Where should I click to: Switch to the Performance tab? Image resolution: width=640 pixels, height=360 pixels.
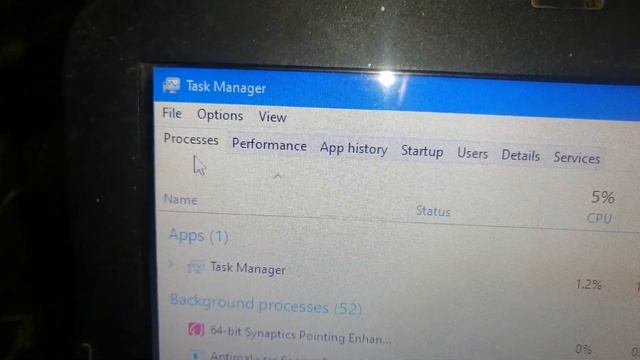coord(269,145)
